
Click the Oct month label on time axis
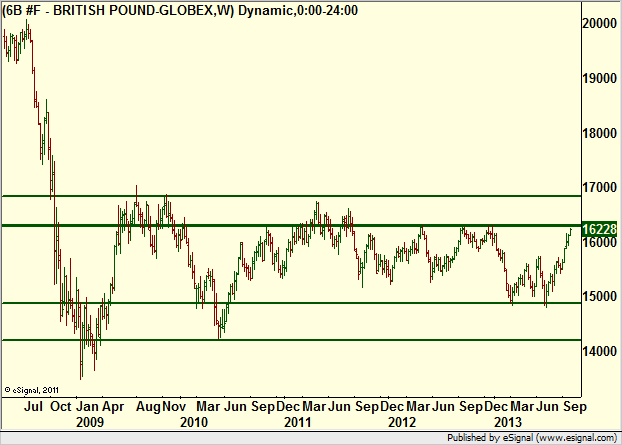click(61, 407)
